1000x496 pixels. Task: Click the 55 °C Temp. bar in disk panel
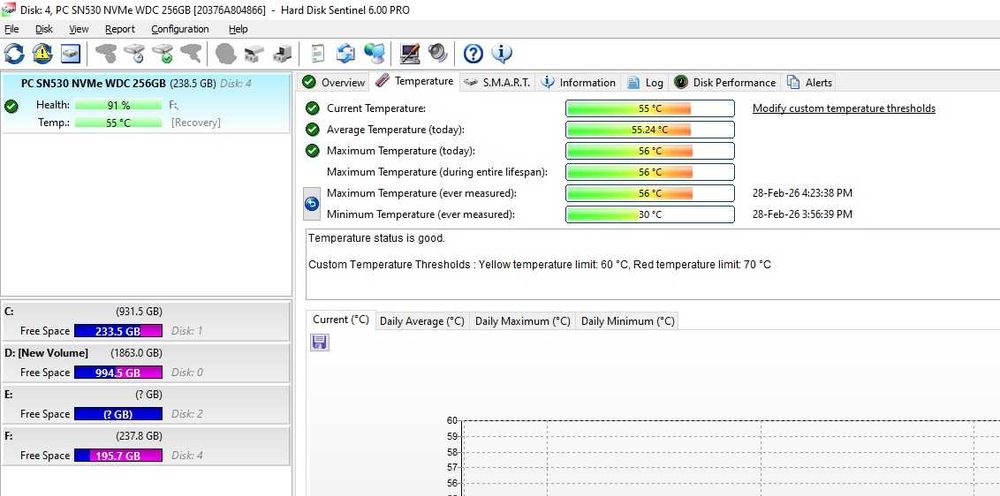click(x=119, y=123)
